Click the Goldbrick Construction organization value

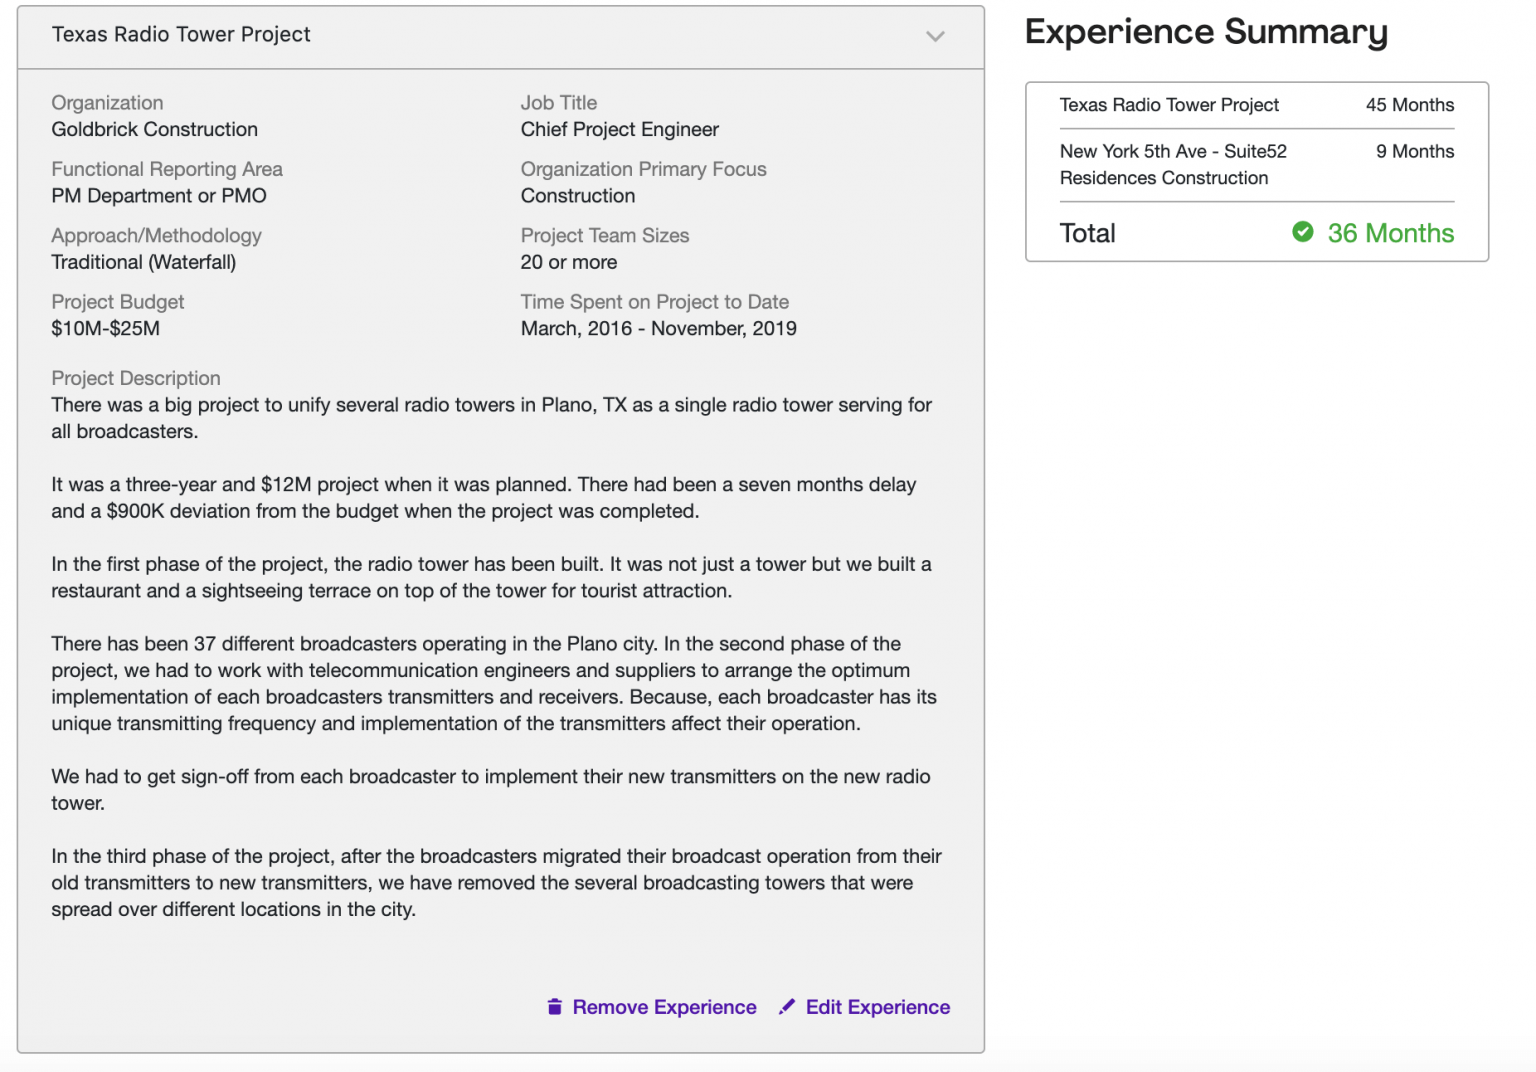(x=154, y=129)
